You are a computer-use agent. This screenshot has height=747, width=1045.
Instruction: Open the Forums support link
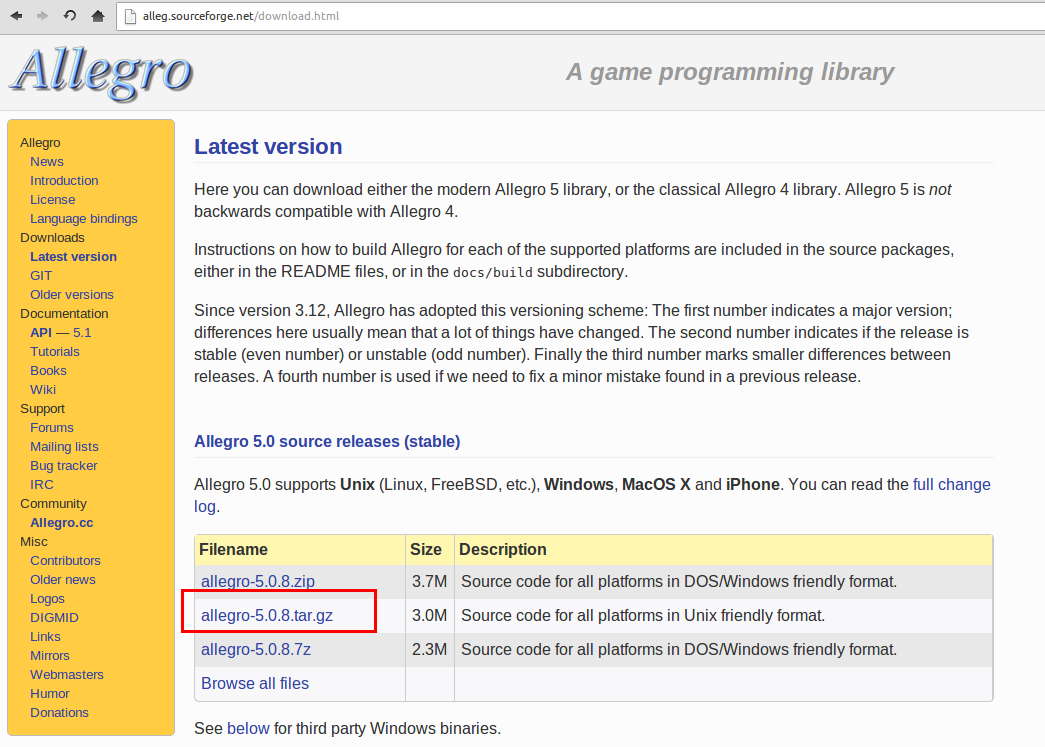(x=52, y=427)
